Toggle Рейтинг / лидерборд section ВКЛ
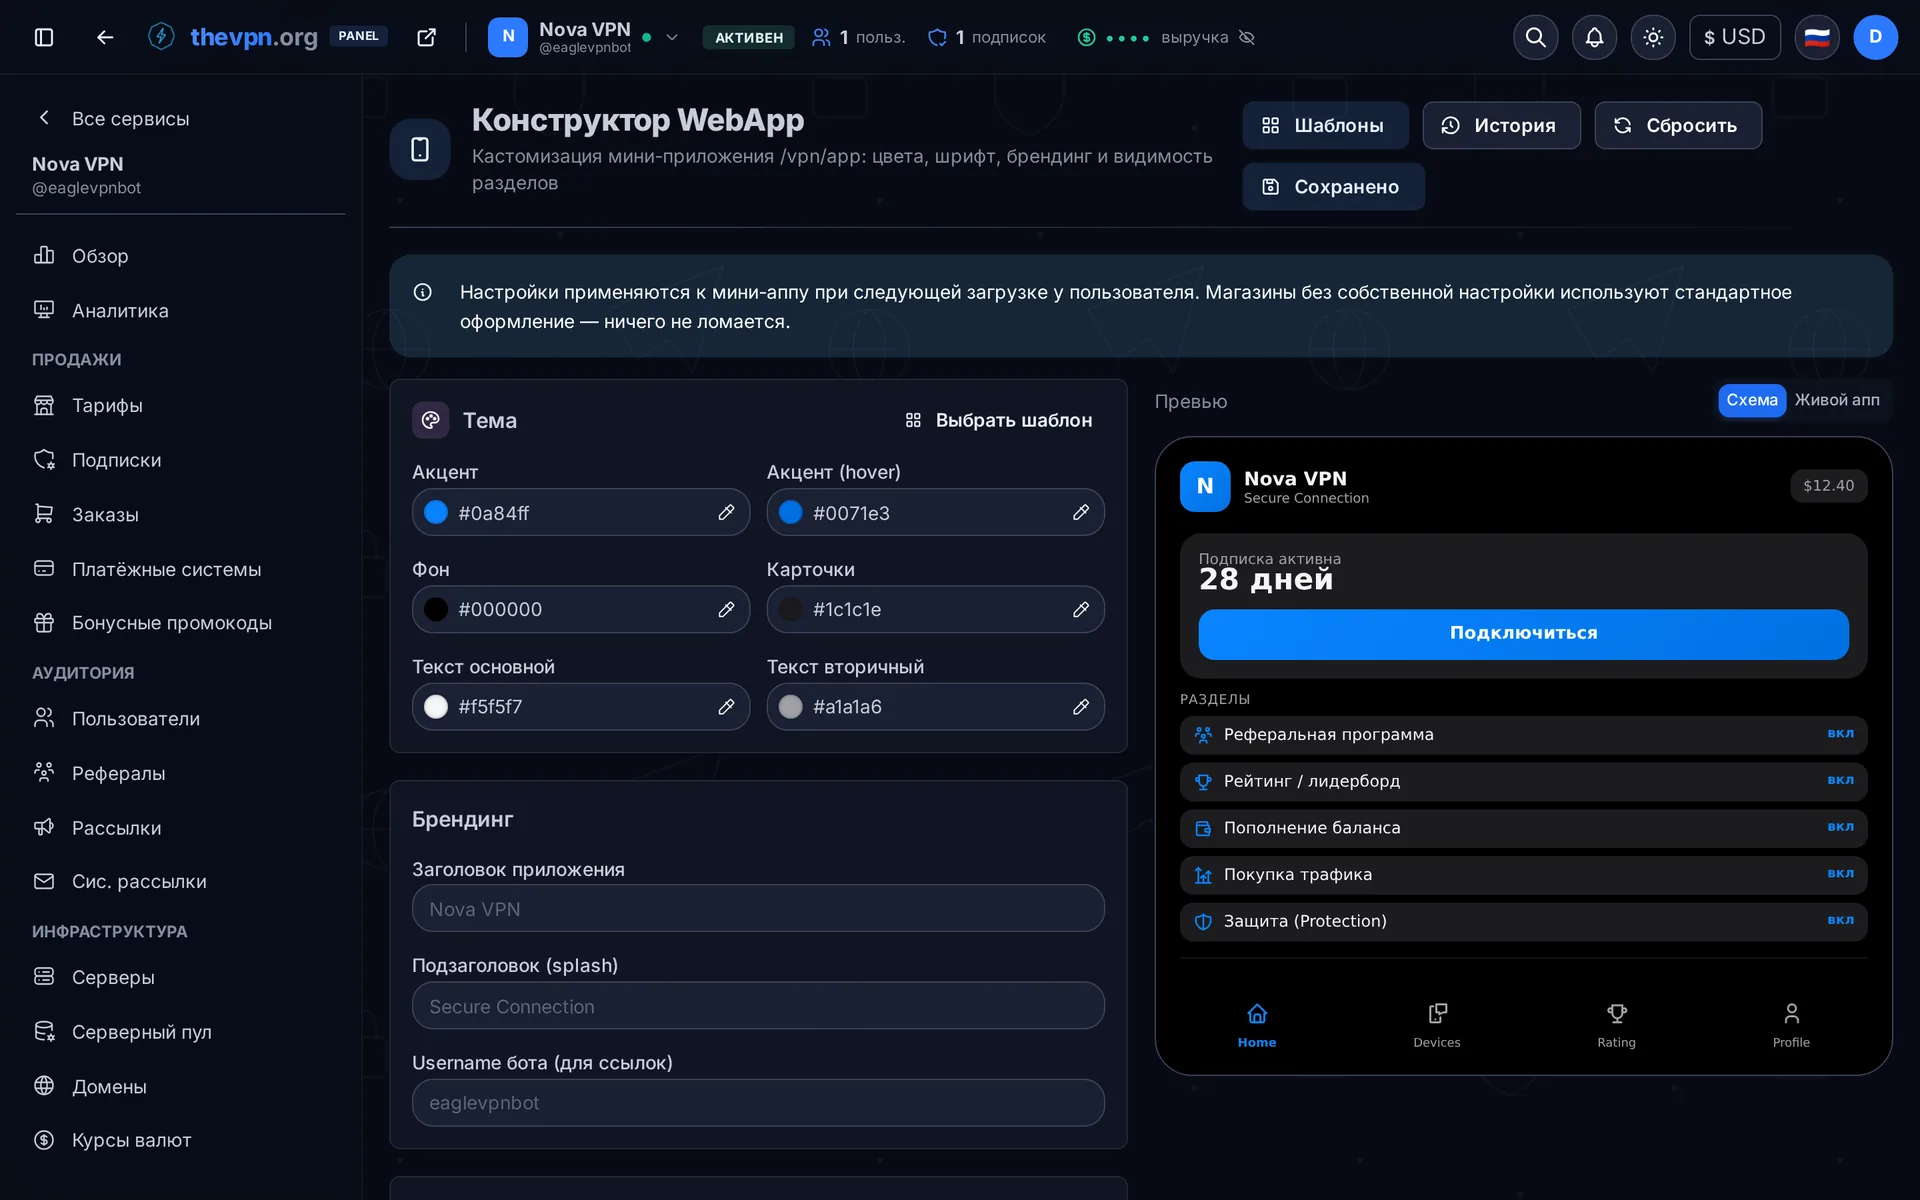 [1840, 781]
